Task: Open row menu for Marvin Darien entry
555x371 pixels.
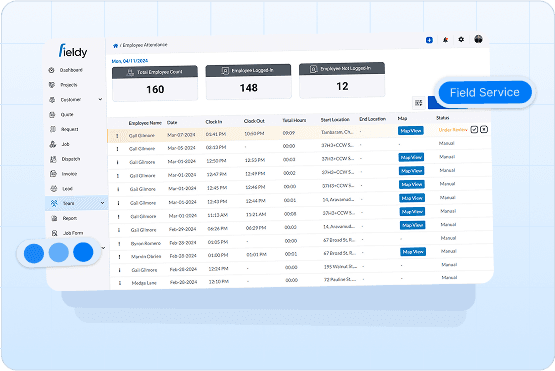Action: pos(120,257)
